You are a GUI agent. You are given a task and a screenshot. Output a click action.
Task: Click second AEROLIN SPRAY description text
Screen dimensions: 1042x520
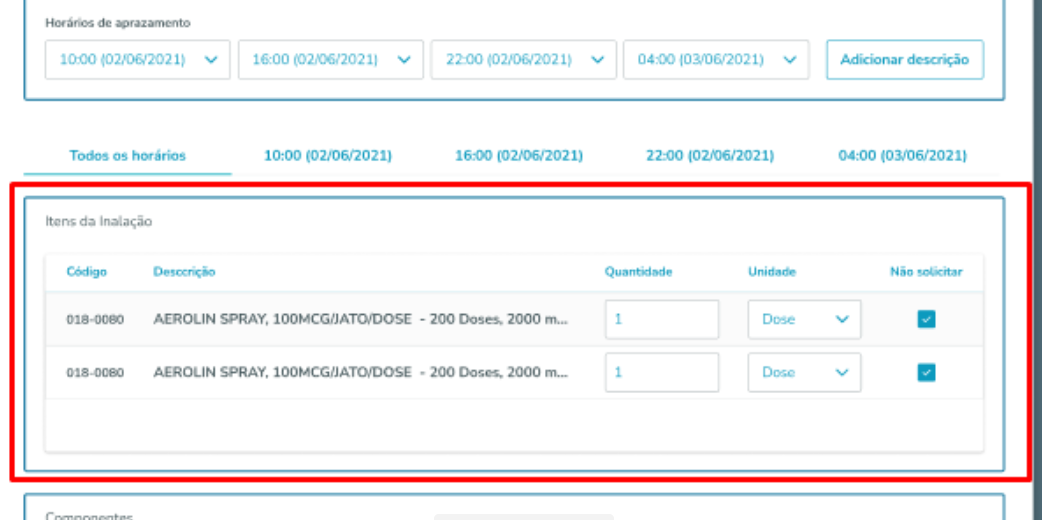click(x=361, y=372)
